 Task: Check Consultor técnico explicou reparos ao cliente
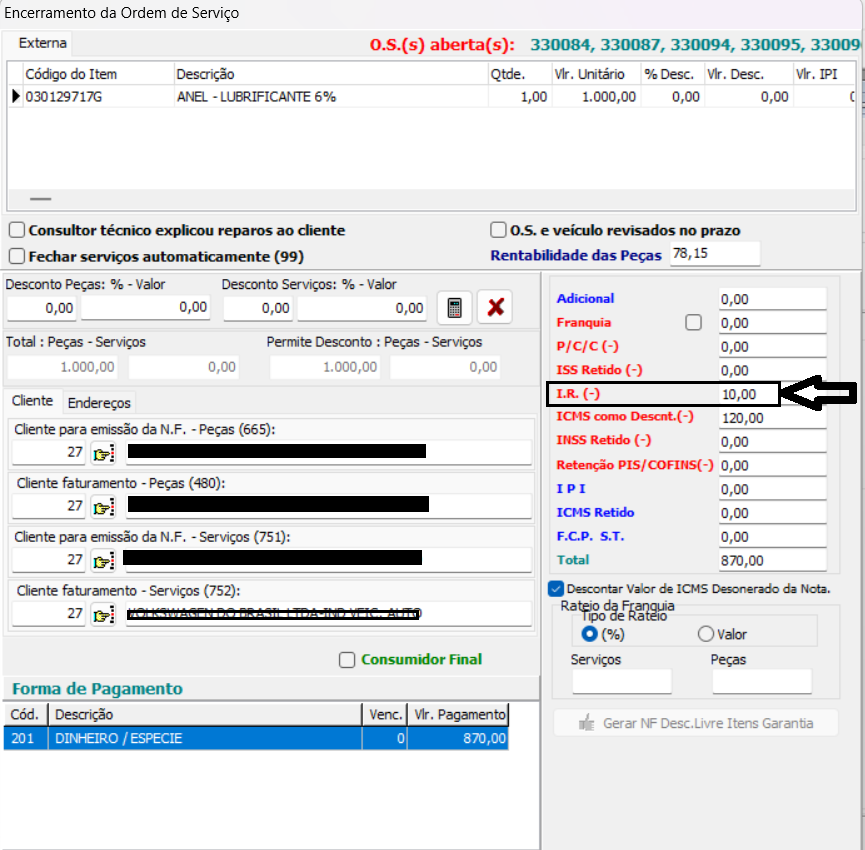coord(17,230)
